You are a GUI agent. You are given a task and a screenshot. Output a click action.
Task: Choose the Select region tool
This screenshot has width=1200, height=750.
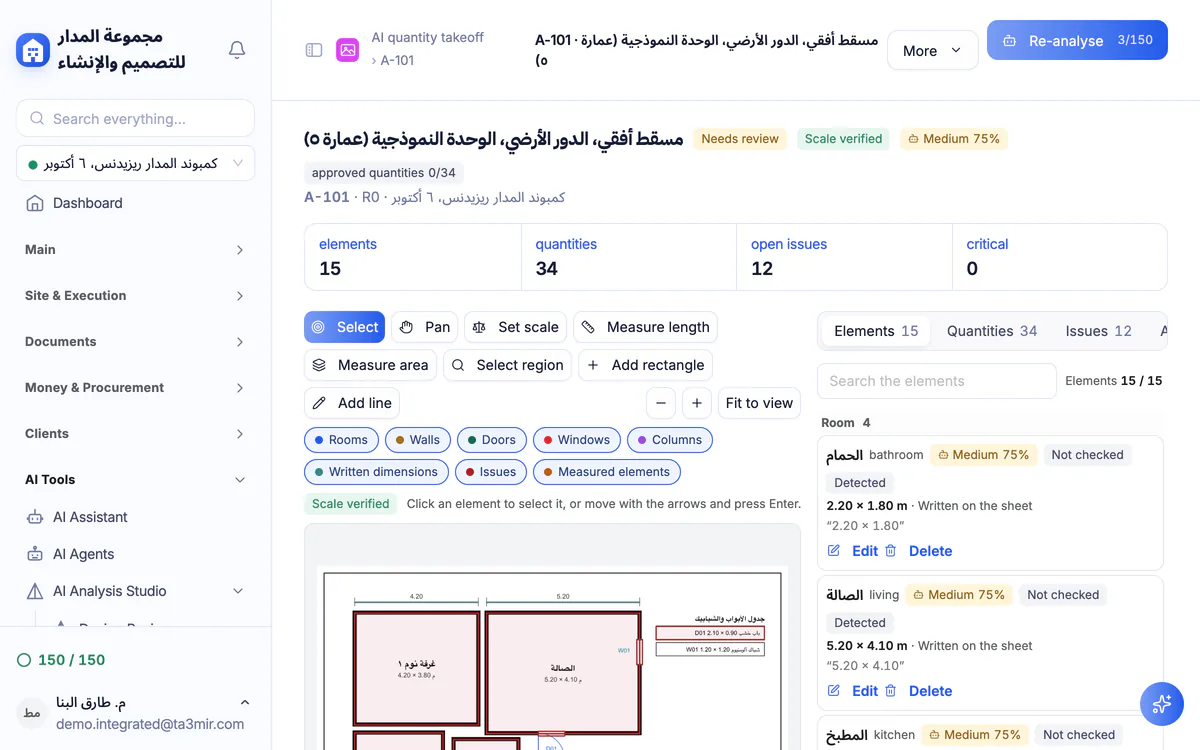point(507,365)
